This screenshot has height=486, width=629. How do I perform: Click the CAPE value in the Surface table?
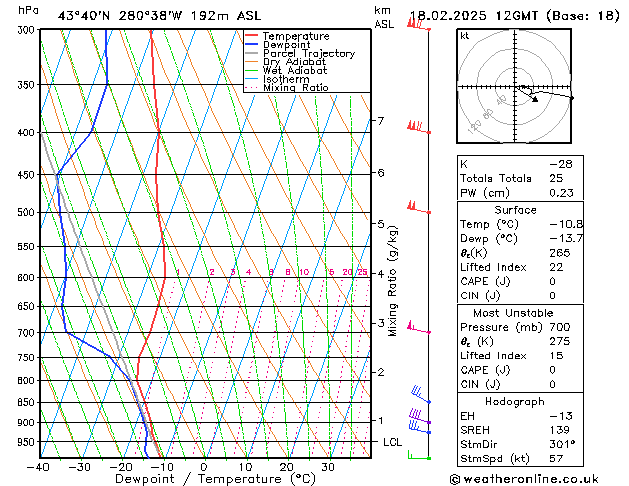point(552,281)
